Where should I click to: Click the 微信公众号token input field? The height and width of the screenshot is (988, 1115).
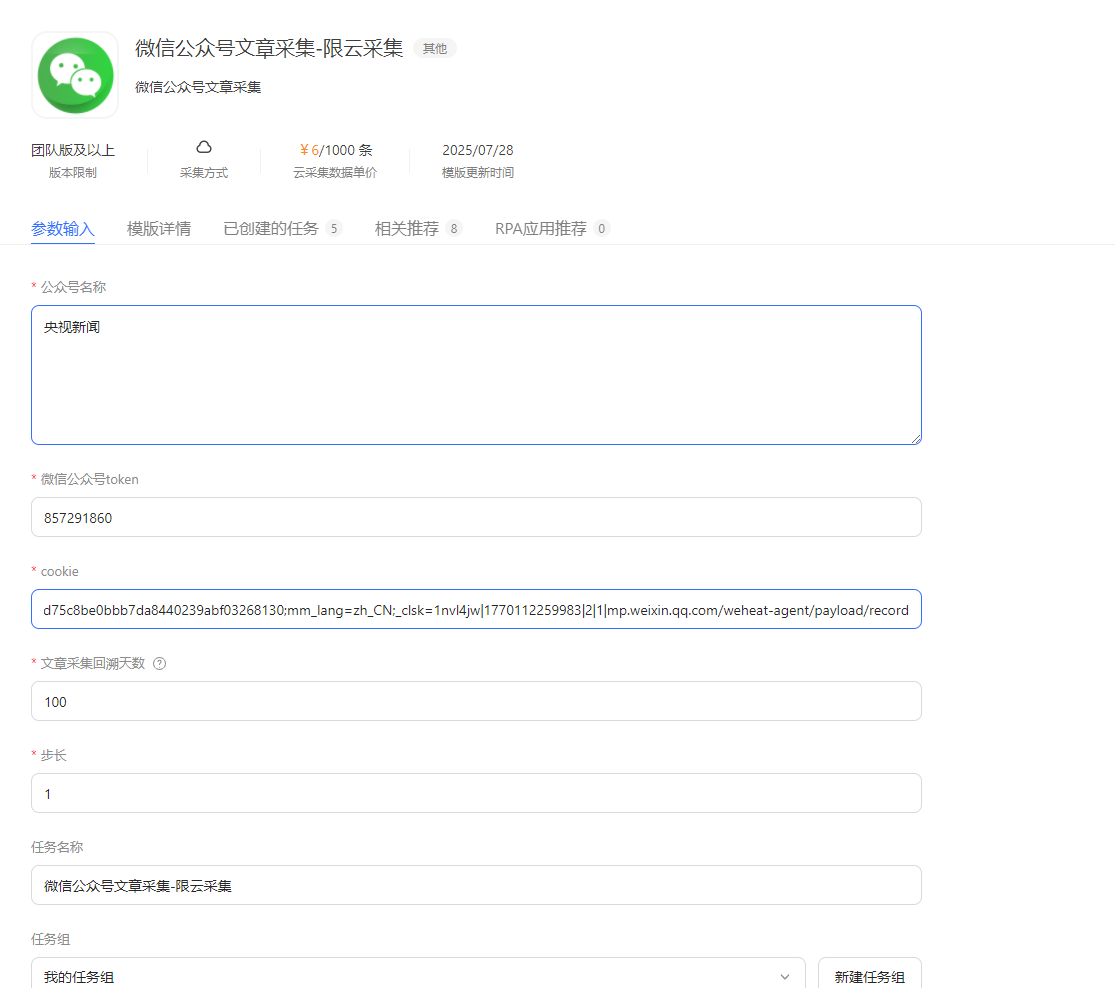[x=476, y=517]
